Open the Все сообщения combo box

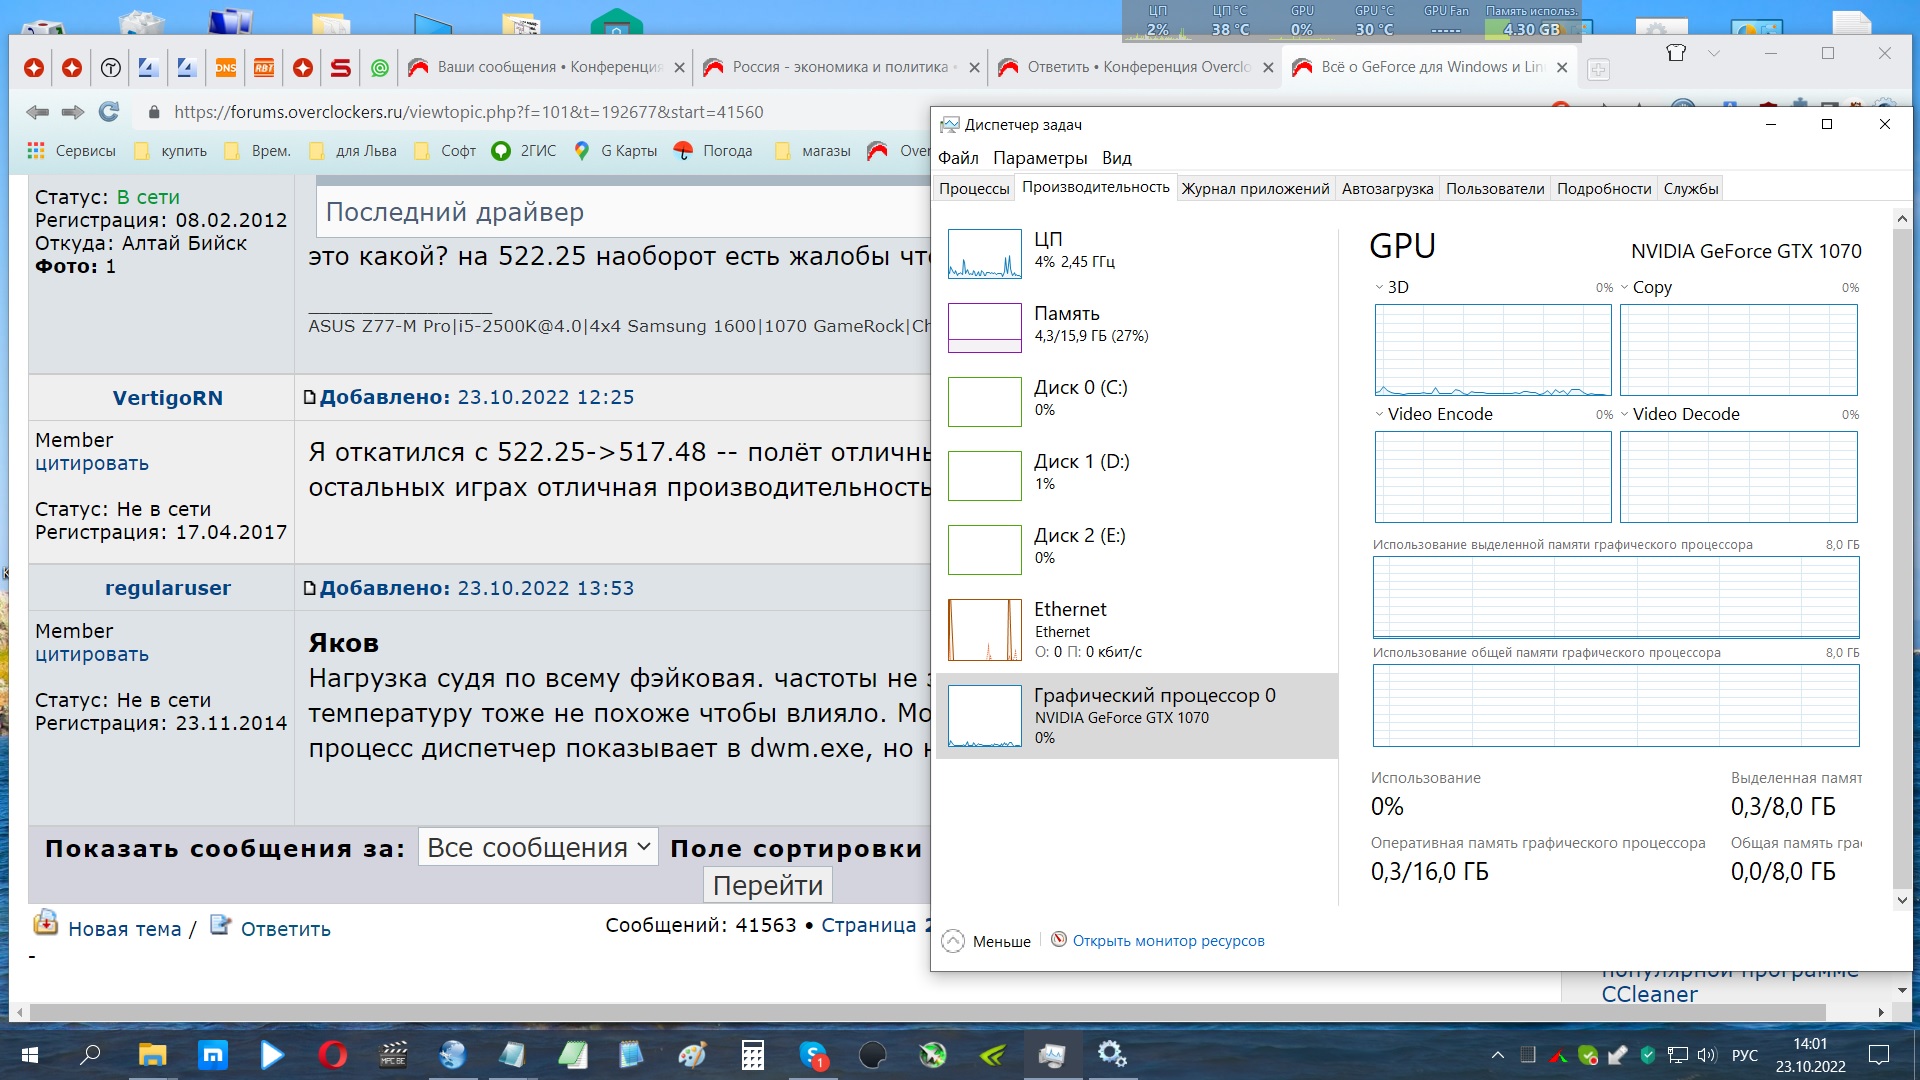[x=538, y=847]
